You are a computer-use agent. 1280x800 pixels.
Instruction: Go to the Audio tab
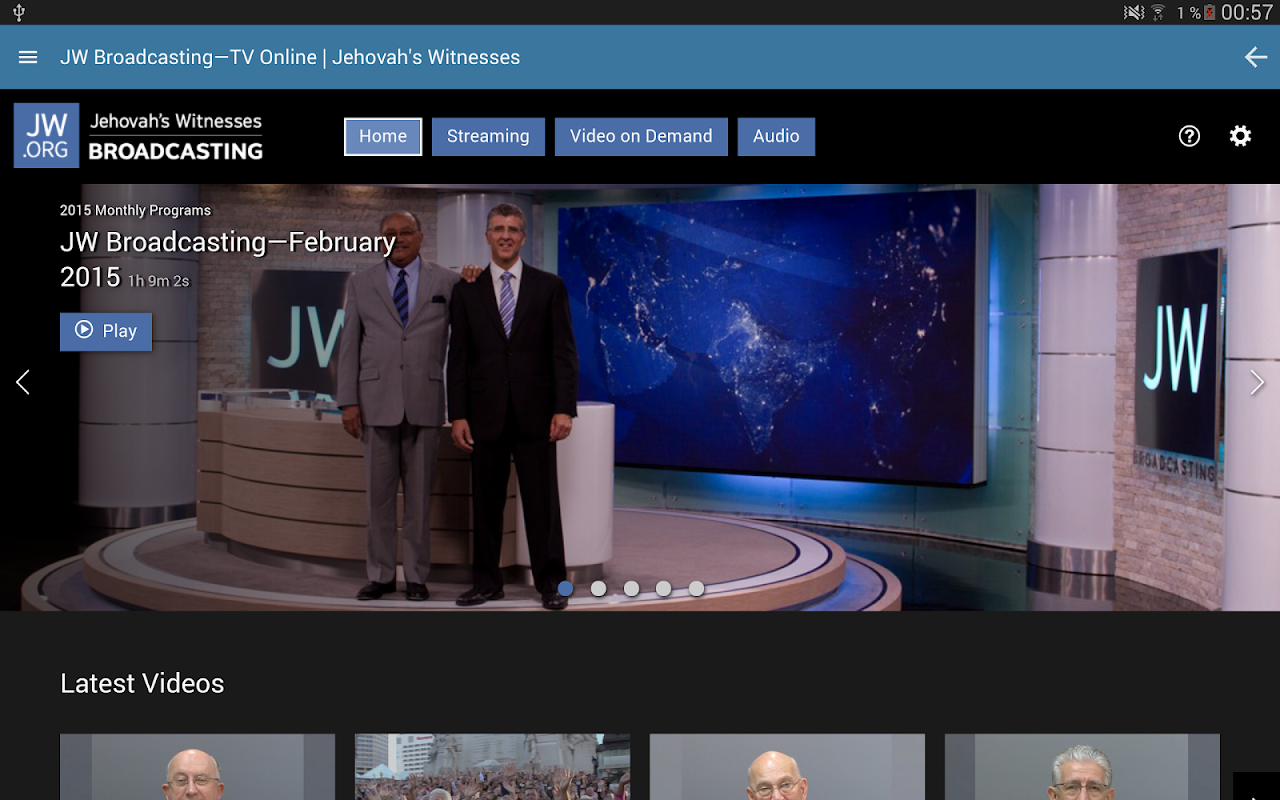pos(776,137)
